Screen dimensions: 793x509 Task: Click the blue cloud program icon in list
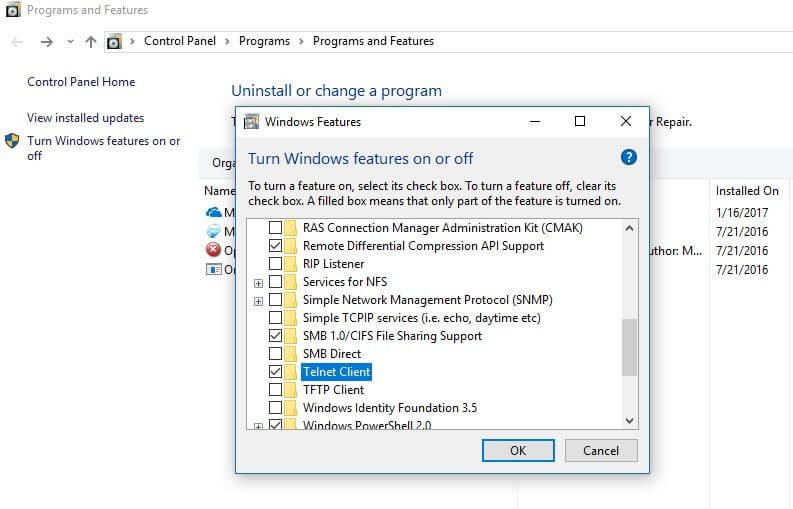pos(213,213)
